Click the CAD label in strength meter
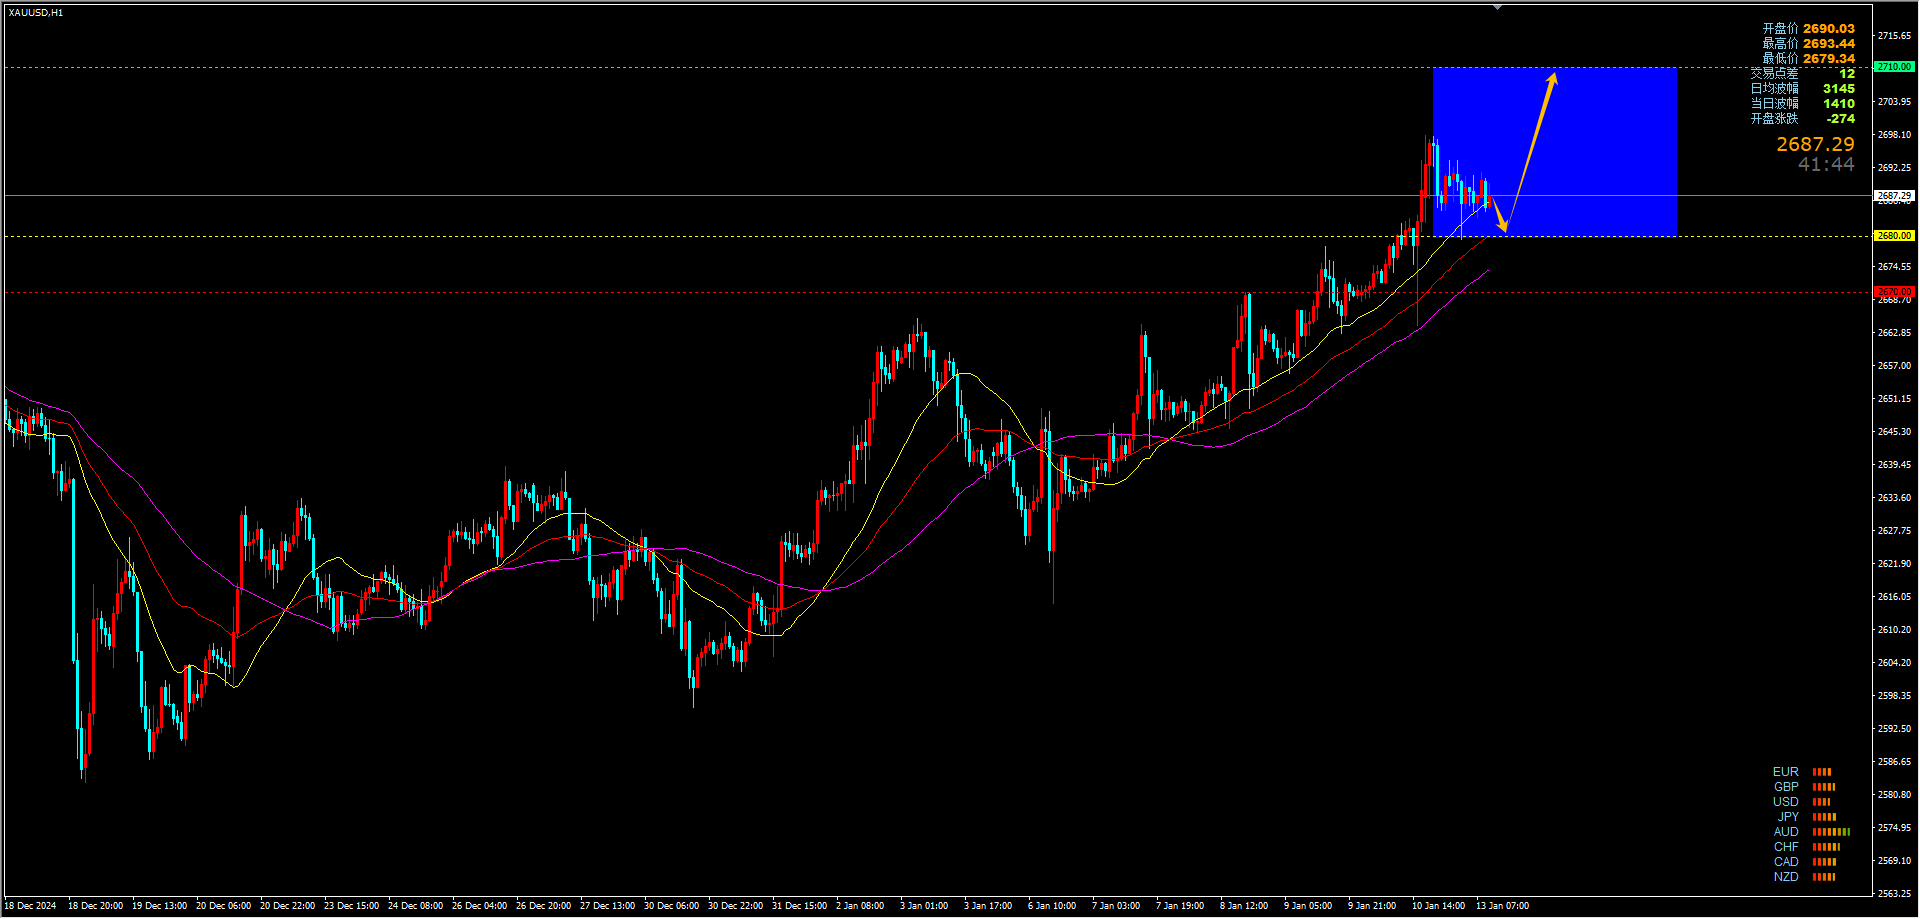The height and width of the screenshot is (919, 1920). (x=1786, y=862)
